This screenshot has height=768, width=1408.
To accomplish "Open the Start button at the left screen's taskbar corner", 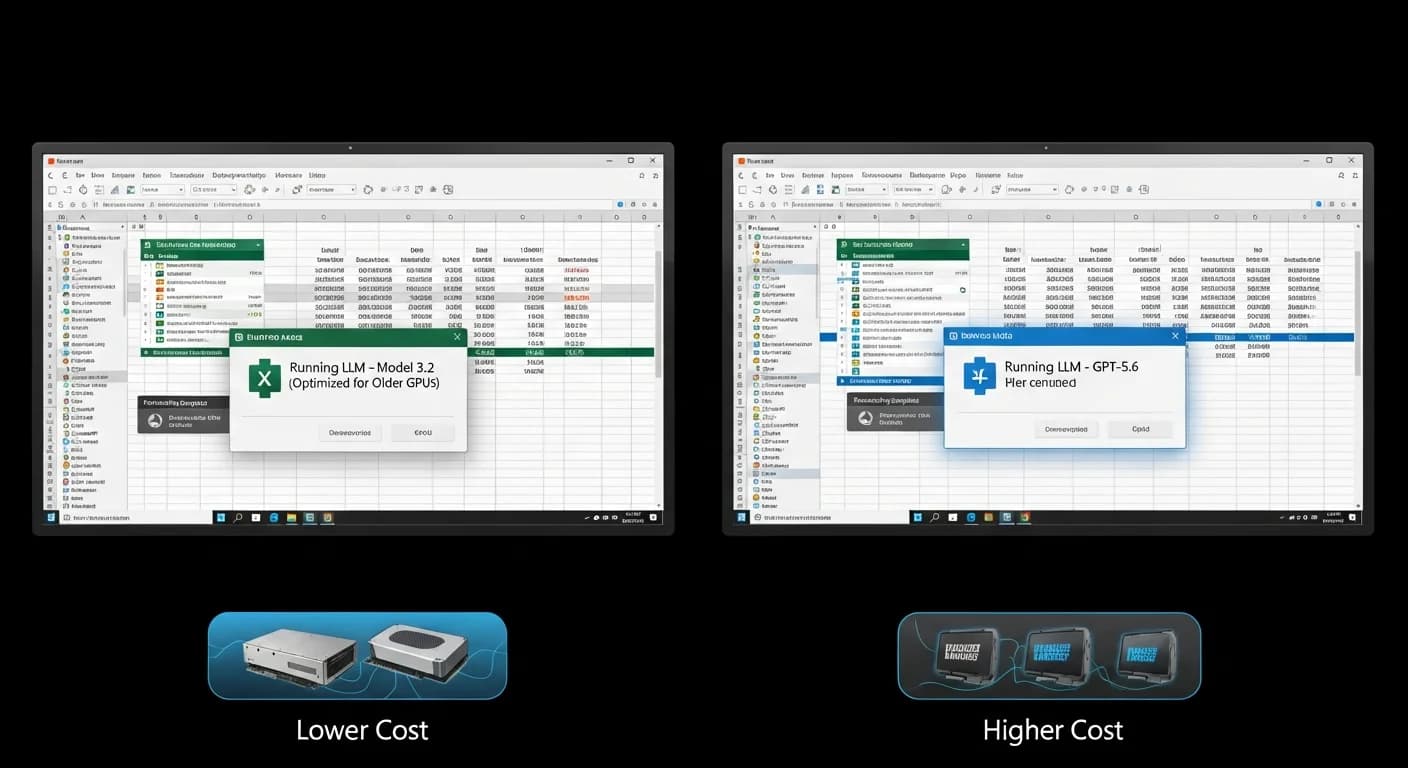I will [x=52, y=518].
